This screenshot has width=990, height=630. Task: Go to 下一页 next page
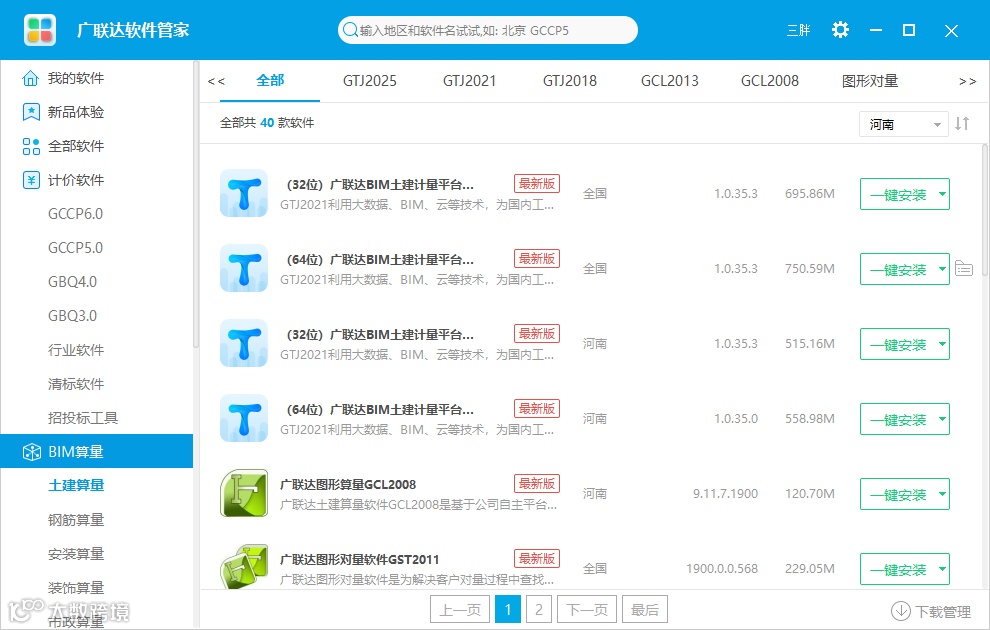pos(587,609)
